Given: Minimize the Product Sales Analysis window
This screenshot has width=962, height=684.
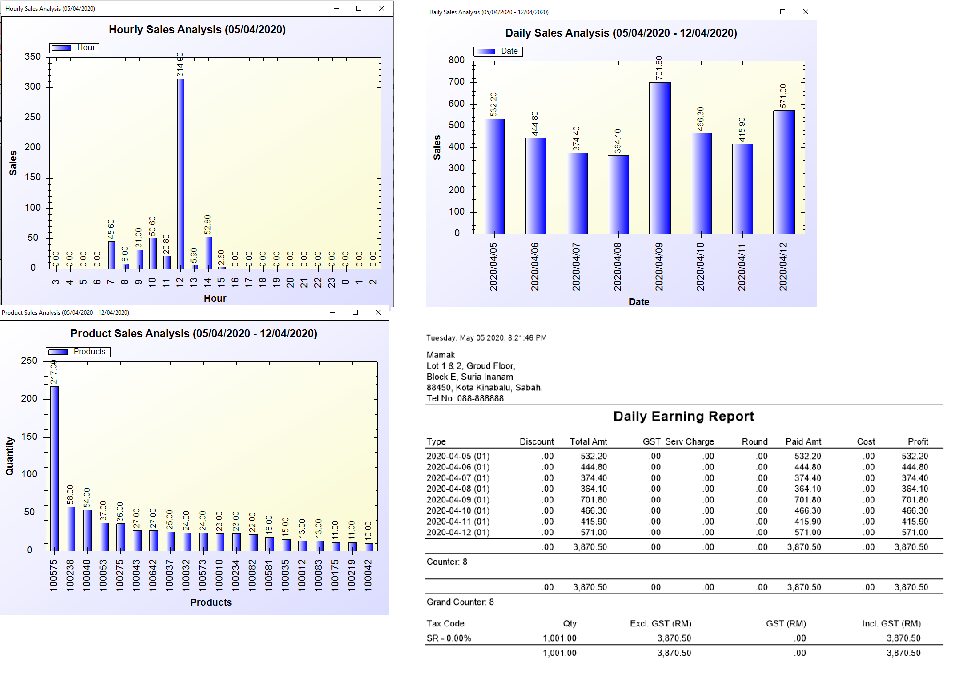Looking at the screenshot, I should 333,313.
